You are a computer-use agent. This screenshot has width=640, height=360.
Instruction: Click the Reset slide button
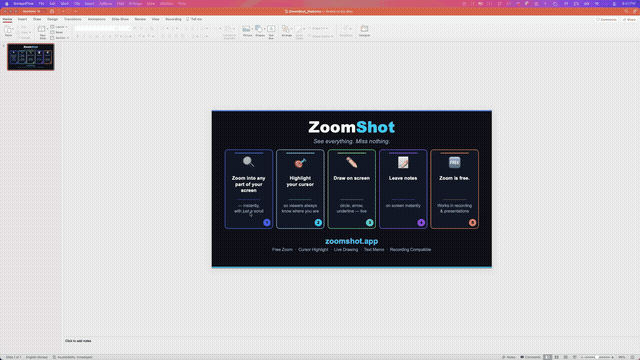point(57,32)
